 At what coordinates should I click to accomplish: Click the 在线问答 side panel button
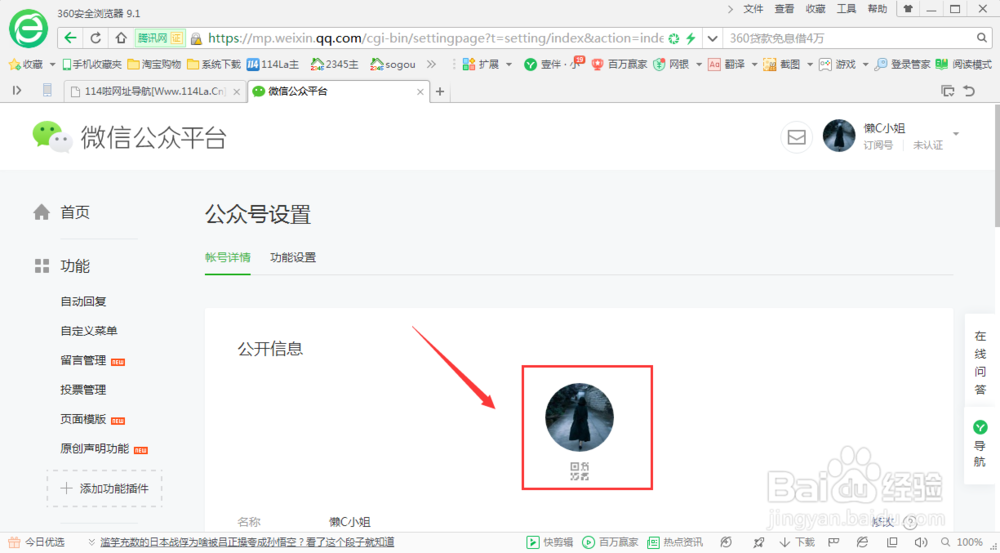coord(980,363)
